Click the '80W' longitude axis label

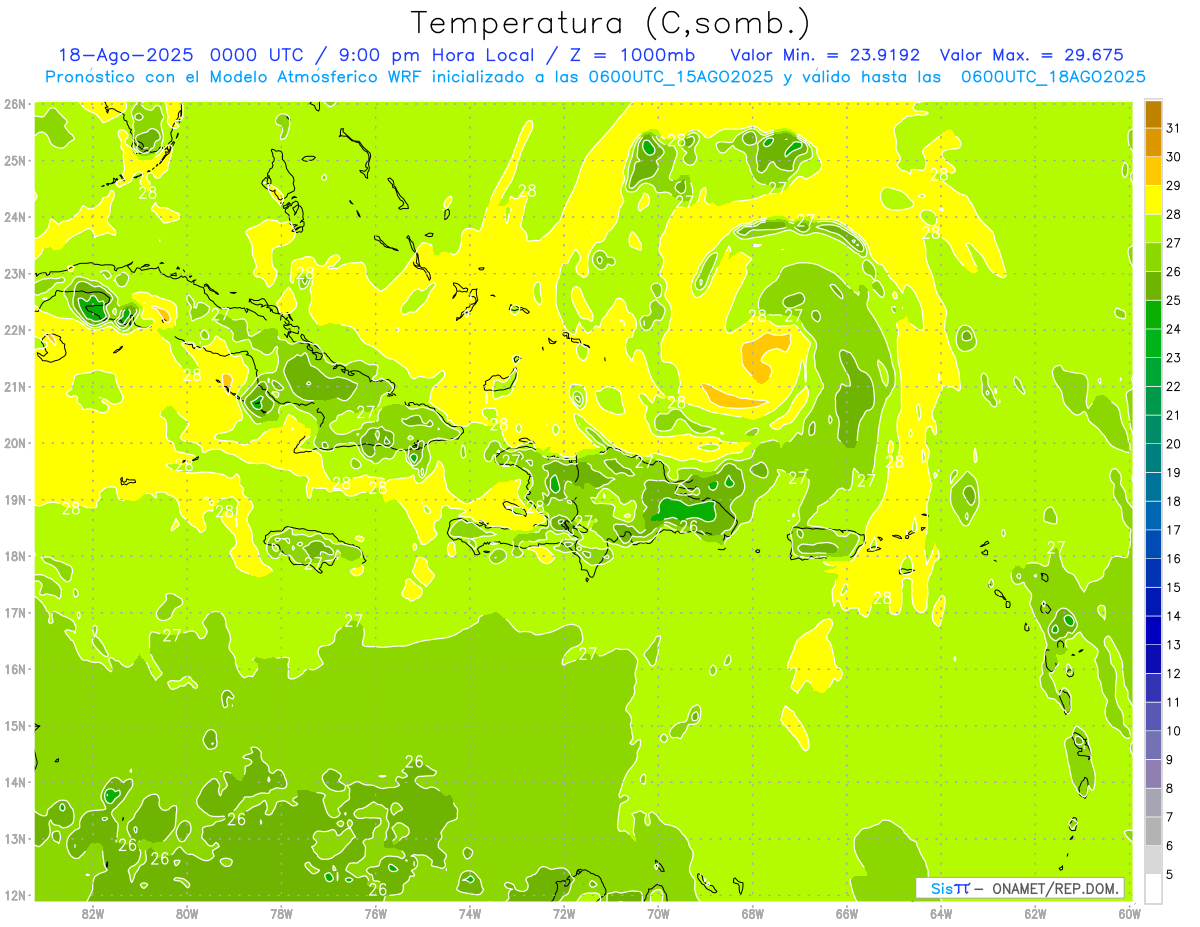(187, 913)
